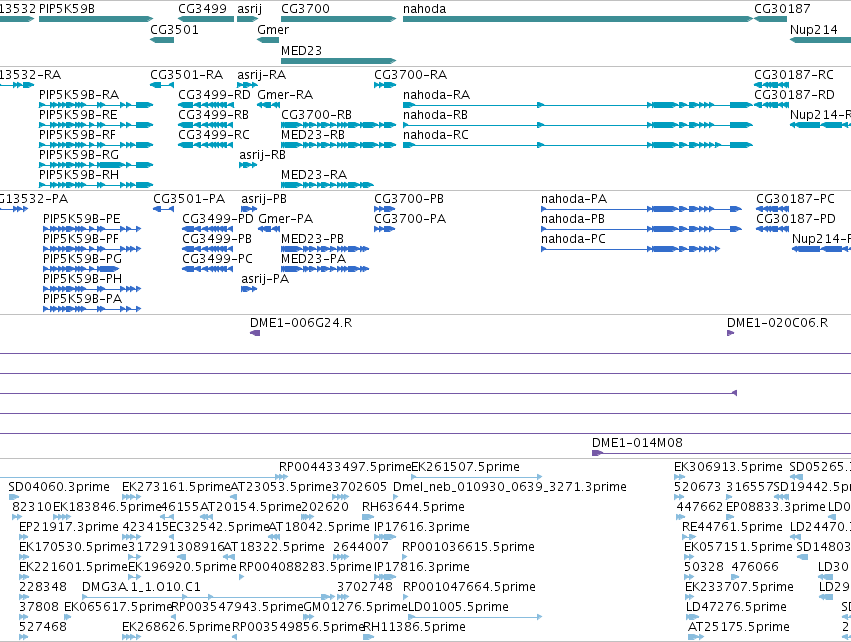Select transcript label CG3499-RD
851x642 pixels.
pyautogui.click(x=214, y=95)
